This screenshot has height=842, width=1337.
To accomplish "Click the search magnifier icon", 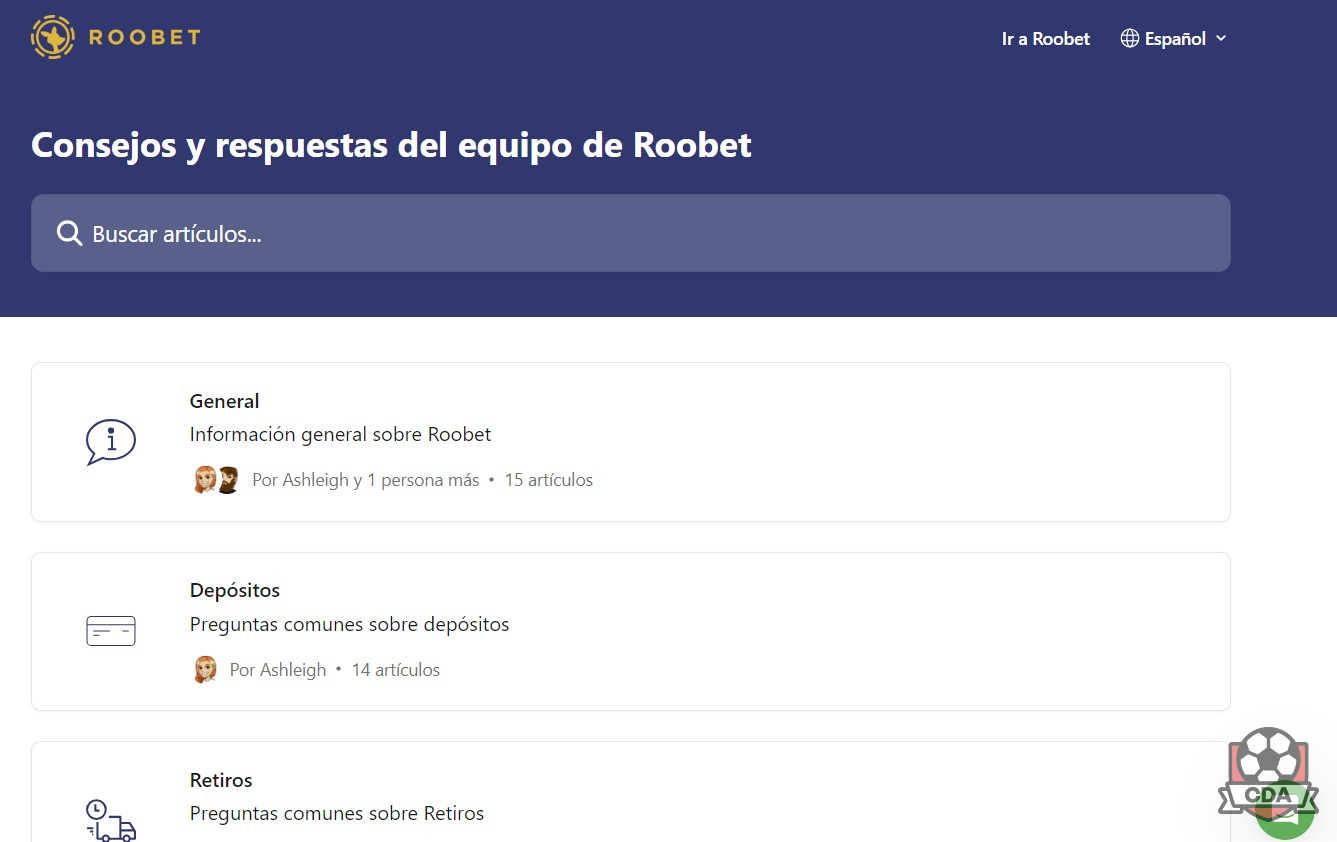I will tap(69, 234).
